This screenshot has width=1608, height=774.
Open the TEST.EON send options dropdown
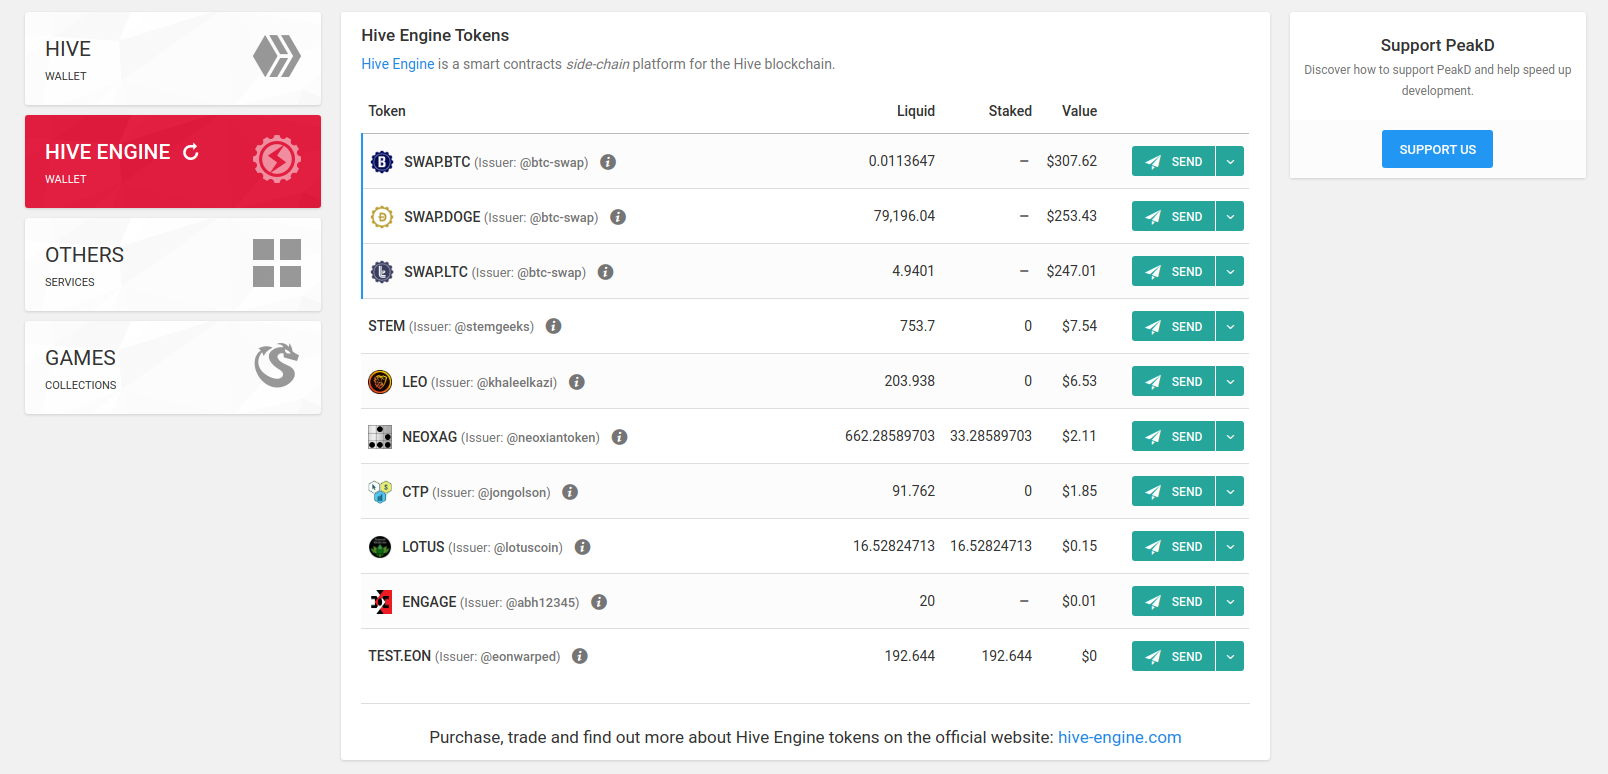1230,656
